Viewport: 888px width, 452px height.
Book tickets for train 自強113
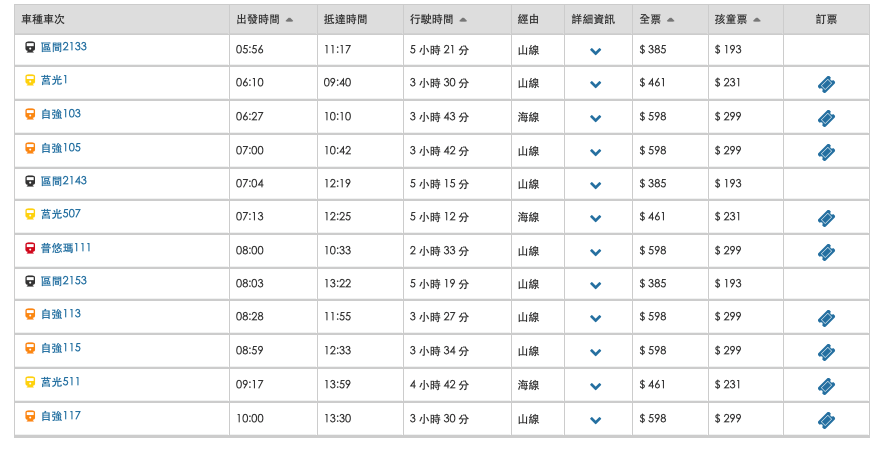pos(826,318)
